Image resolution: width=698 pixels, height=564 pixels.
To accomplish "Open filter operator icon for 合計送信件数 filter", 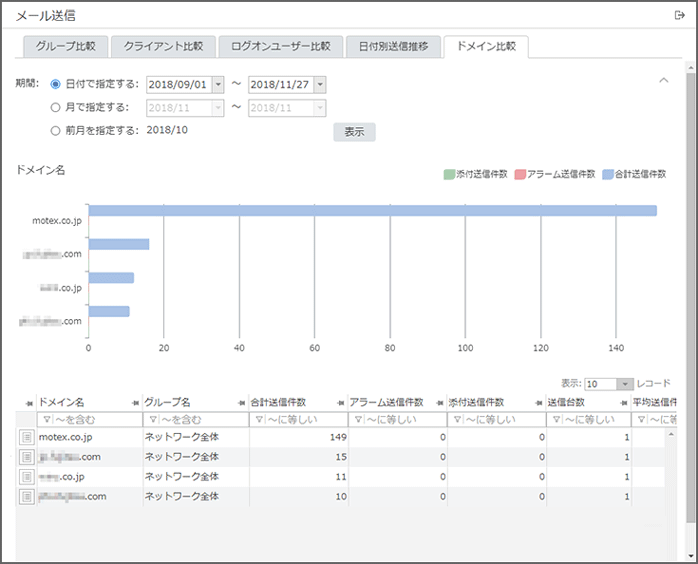I will tap(259, 419).
